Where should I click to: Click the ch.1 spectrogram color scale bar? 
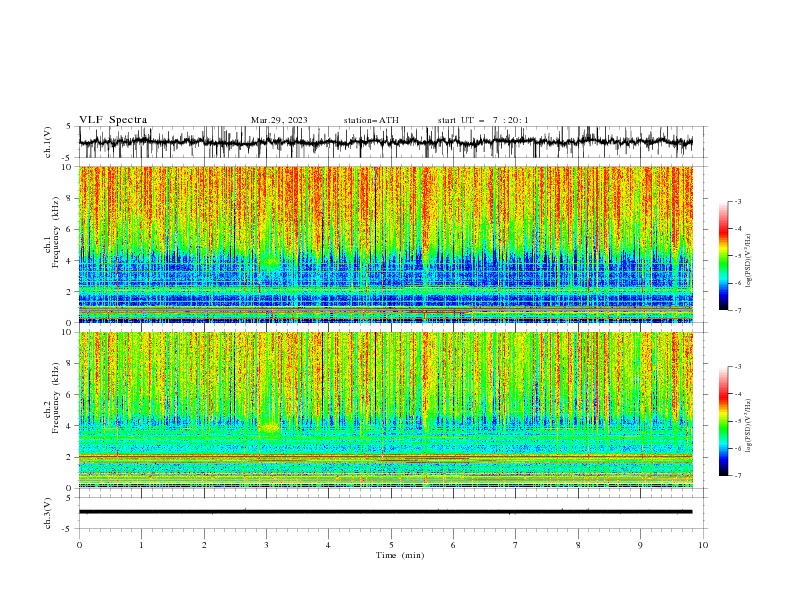[x=723, y=256]
